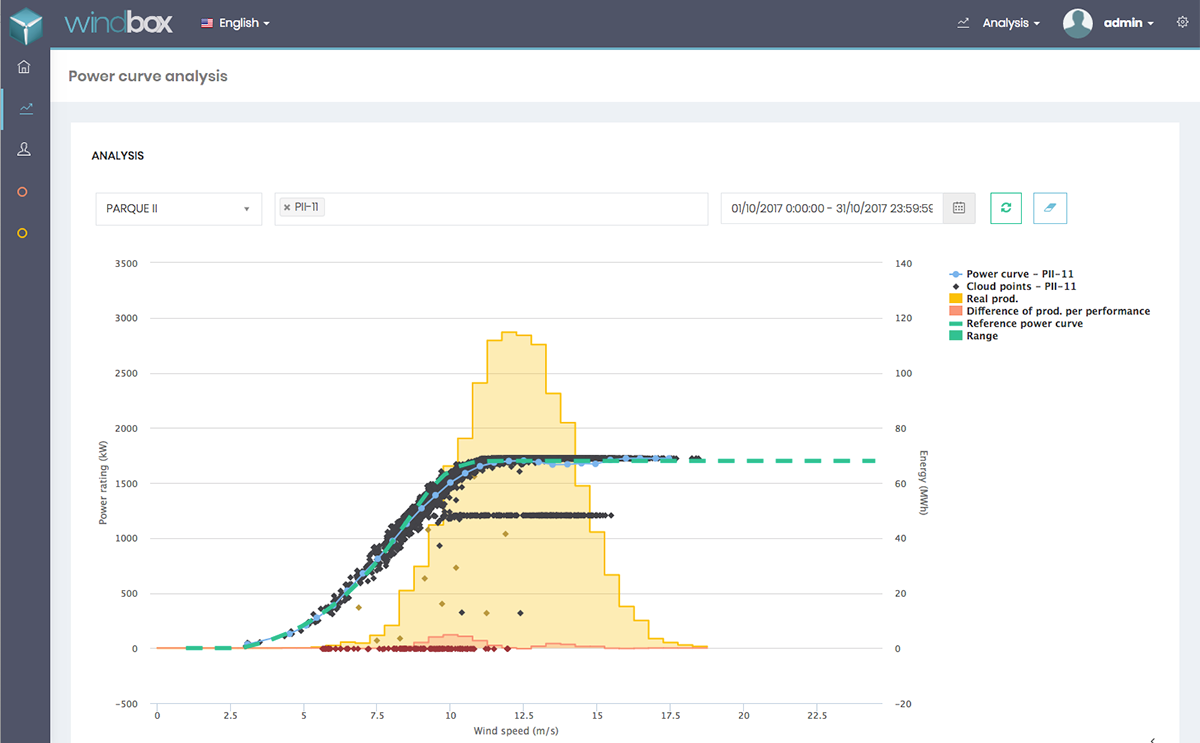This screenshot has width=1200, height=743.
Task: Open the Analysis menu in top bar
Action: pos(1010,23)
